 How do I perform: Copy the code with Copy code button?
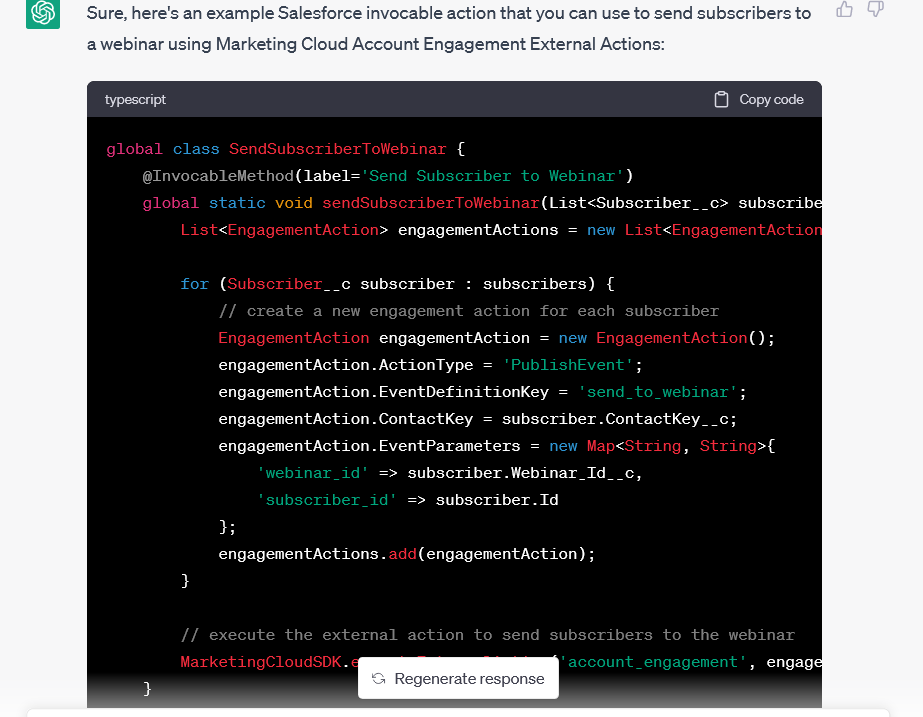(x=759, y=99)
